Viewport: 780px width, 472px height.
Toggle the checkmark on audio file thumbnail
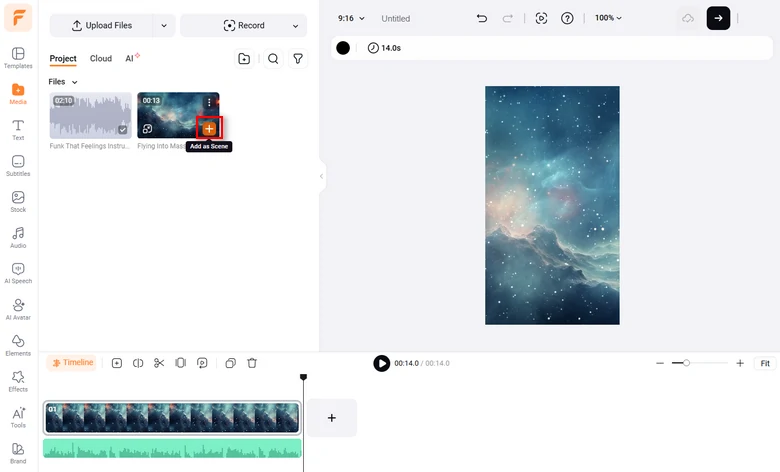pos(122,130)
